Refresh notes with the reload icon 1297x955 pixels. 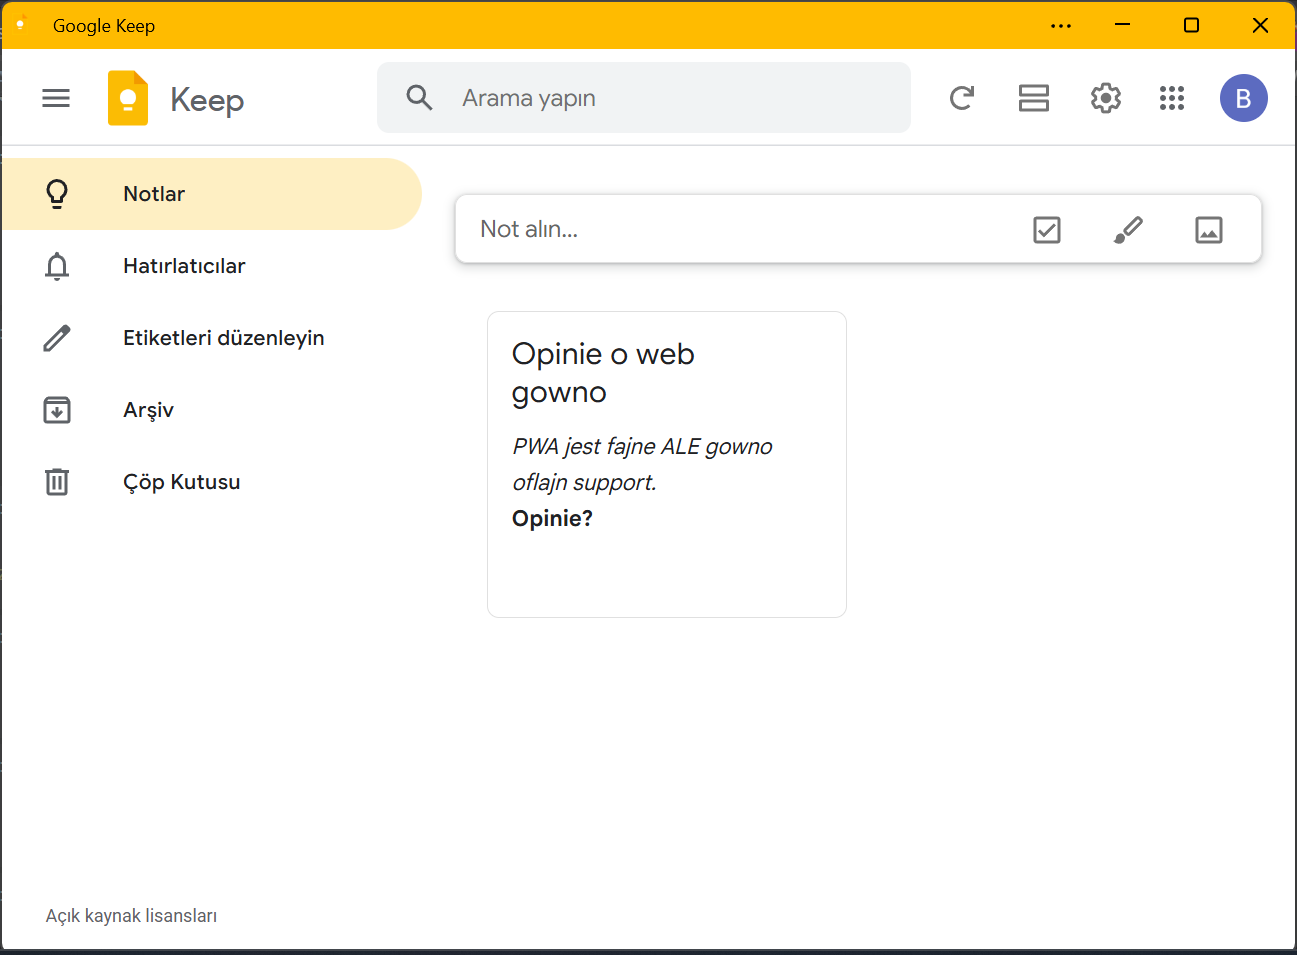pyautogui.click(x=962, y=98)
